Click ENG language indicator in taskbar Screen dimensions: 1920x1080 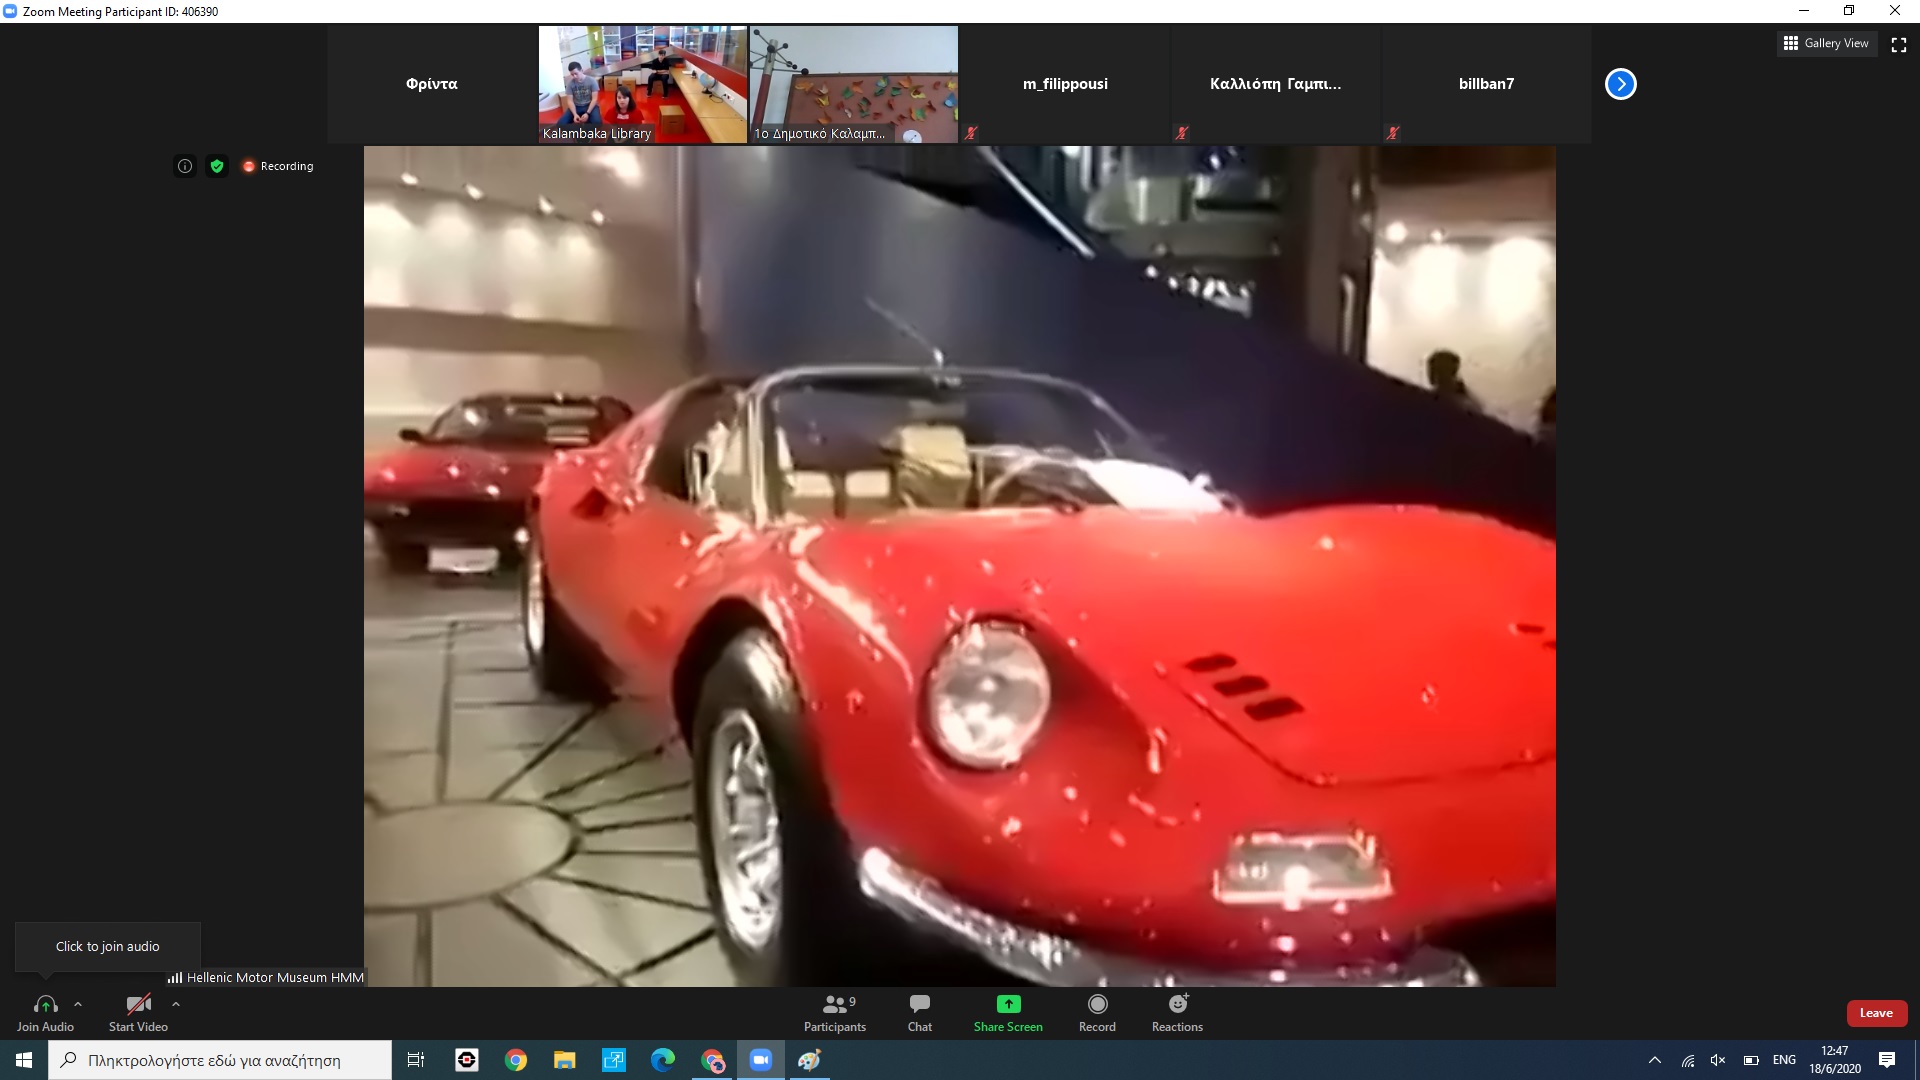(x=1784, y=1060)
